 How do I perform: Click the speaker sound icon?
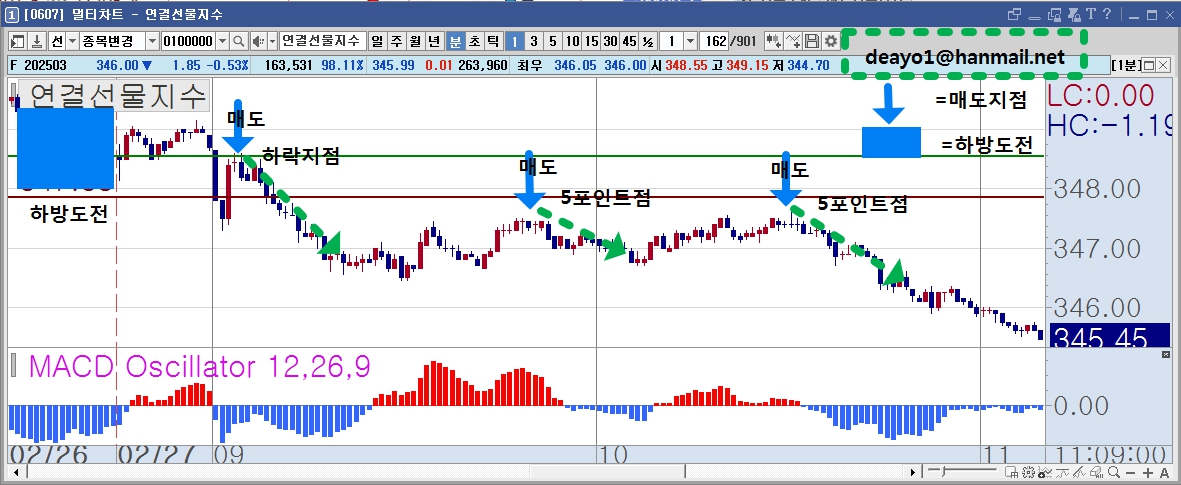pyautogui.click(x=257, y=41)
